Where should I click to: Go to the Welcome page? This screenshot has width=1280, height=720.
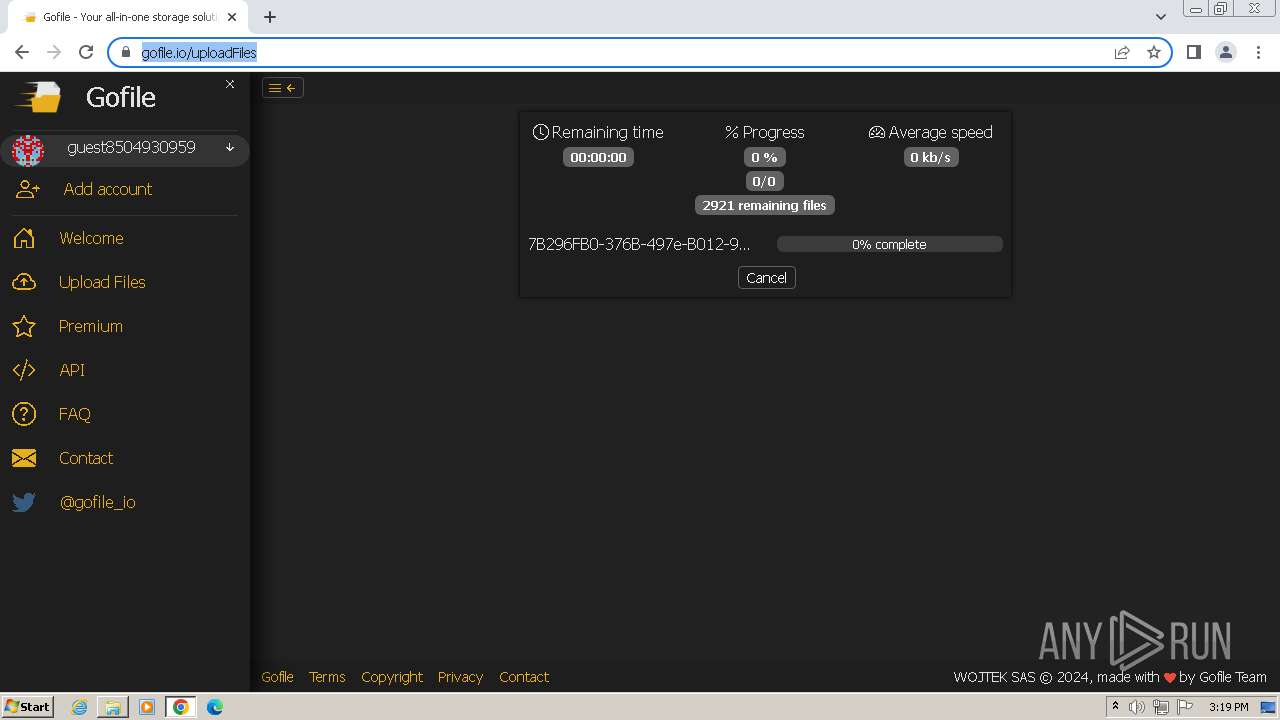[91, 238]
